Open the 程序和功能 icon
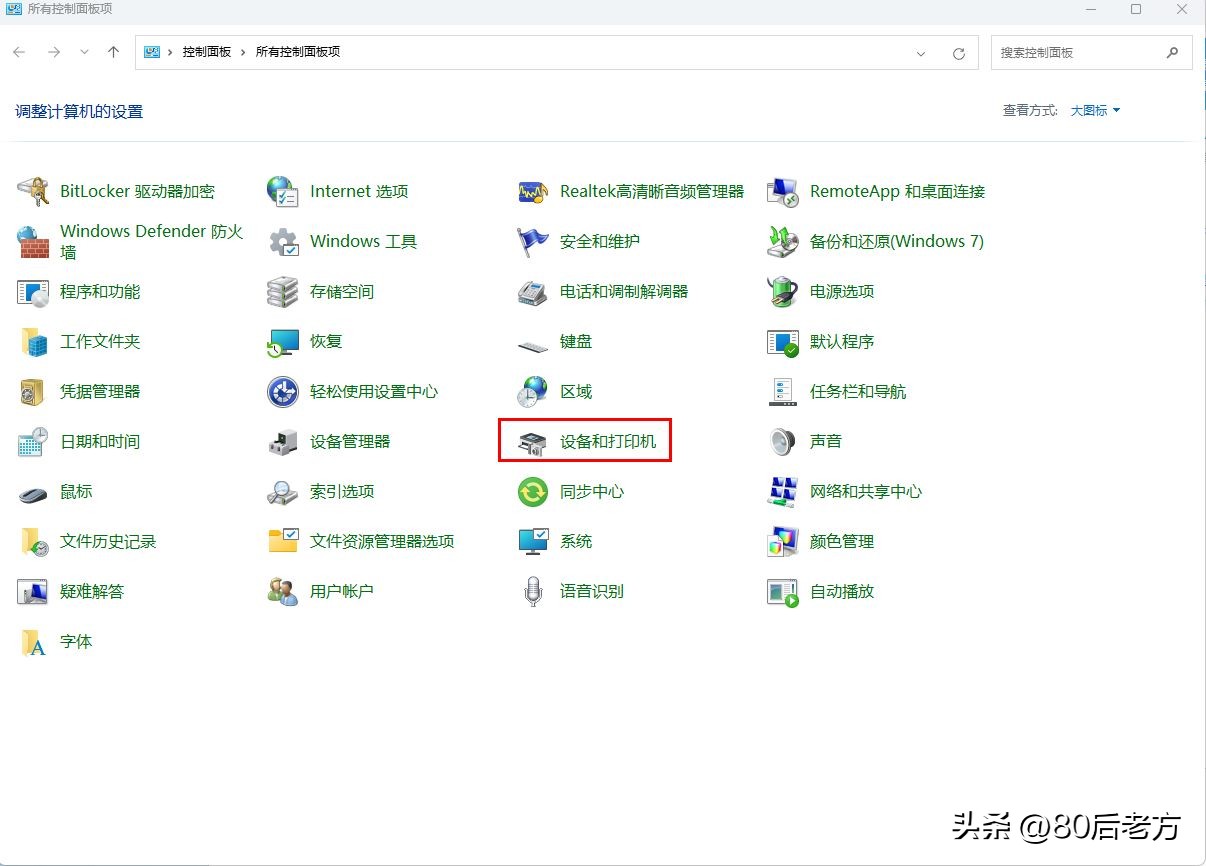 tap(33, 291)
